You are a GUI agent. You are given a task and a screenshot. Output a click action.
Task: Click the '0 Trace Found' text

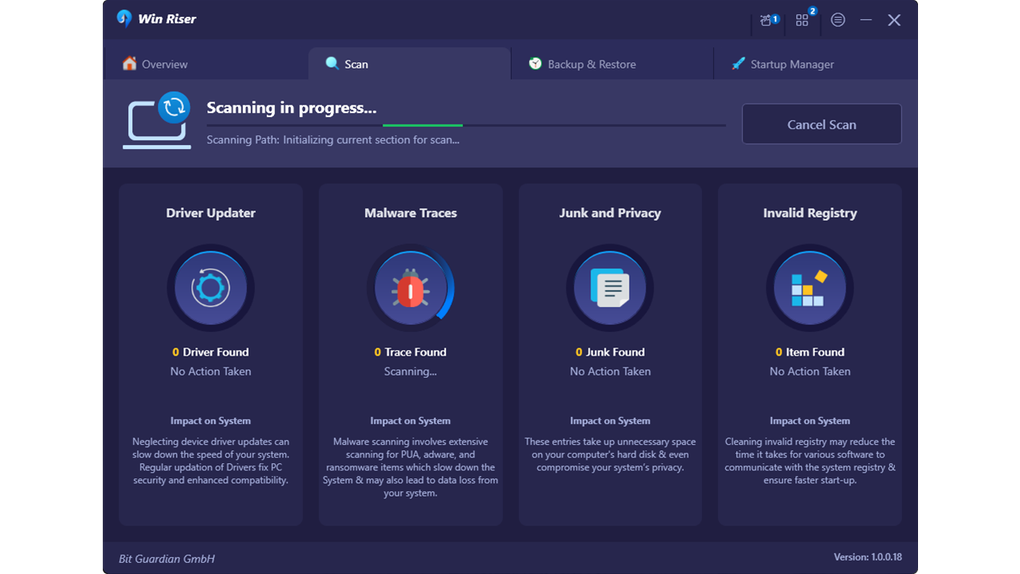[410, 352]
